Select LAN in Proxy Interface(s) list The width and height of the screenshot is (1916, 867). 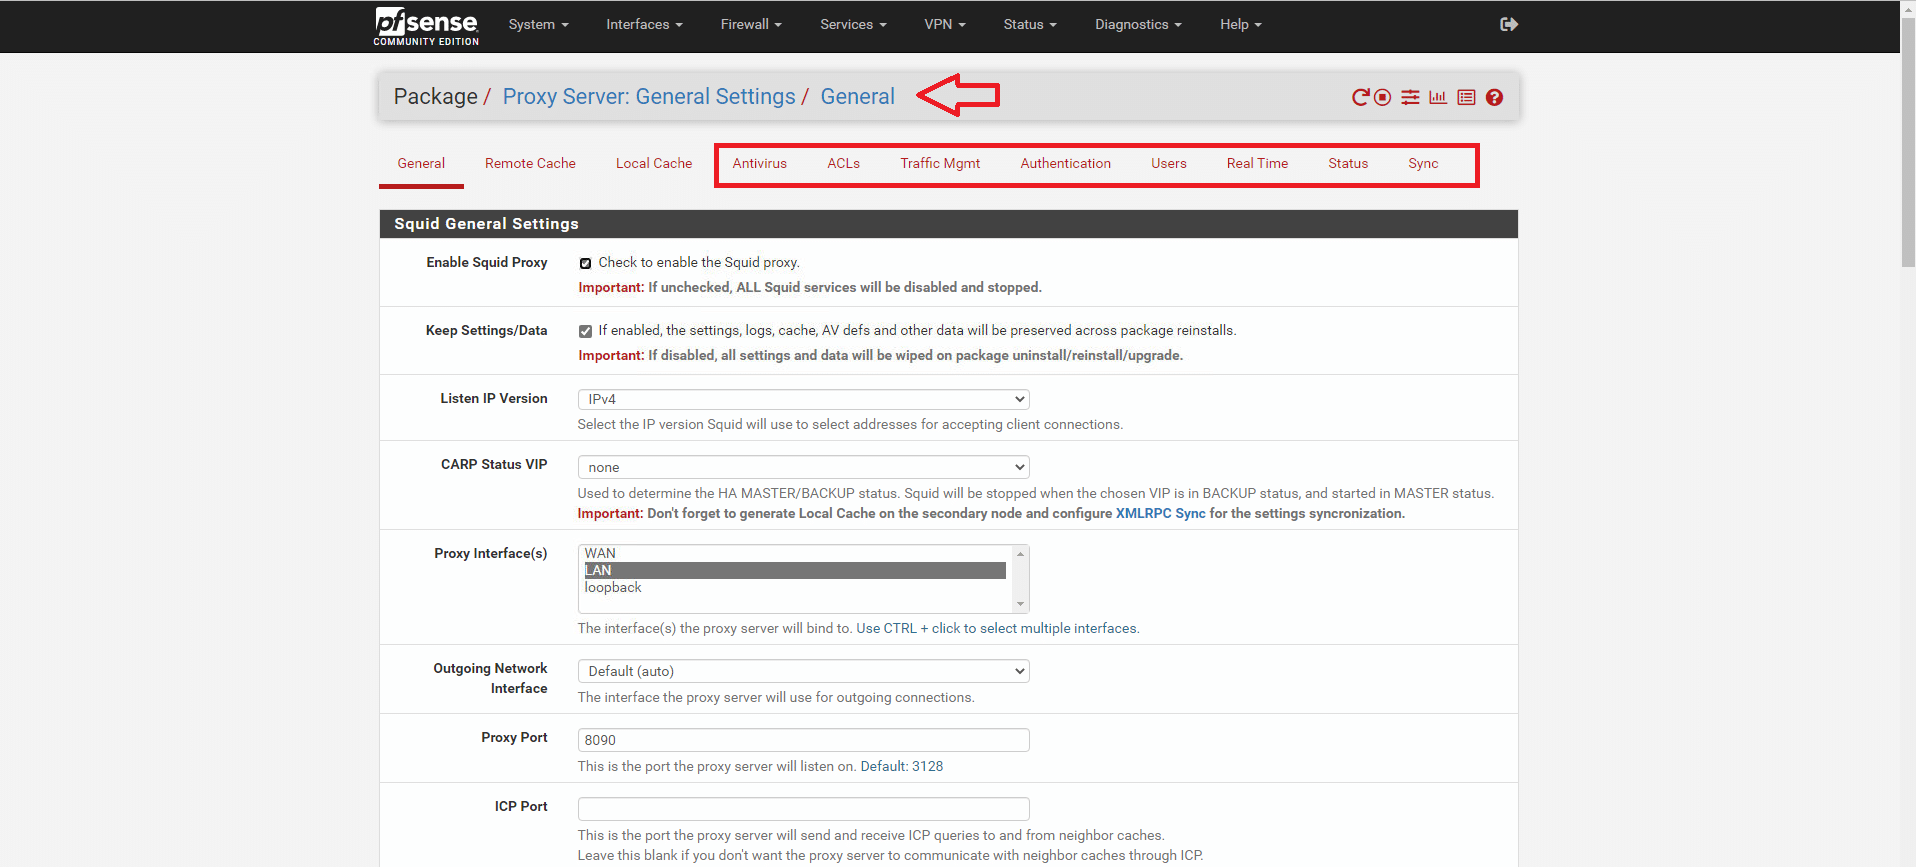pyautogui.click(x=795, y=570)
